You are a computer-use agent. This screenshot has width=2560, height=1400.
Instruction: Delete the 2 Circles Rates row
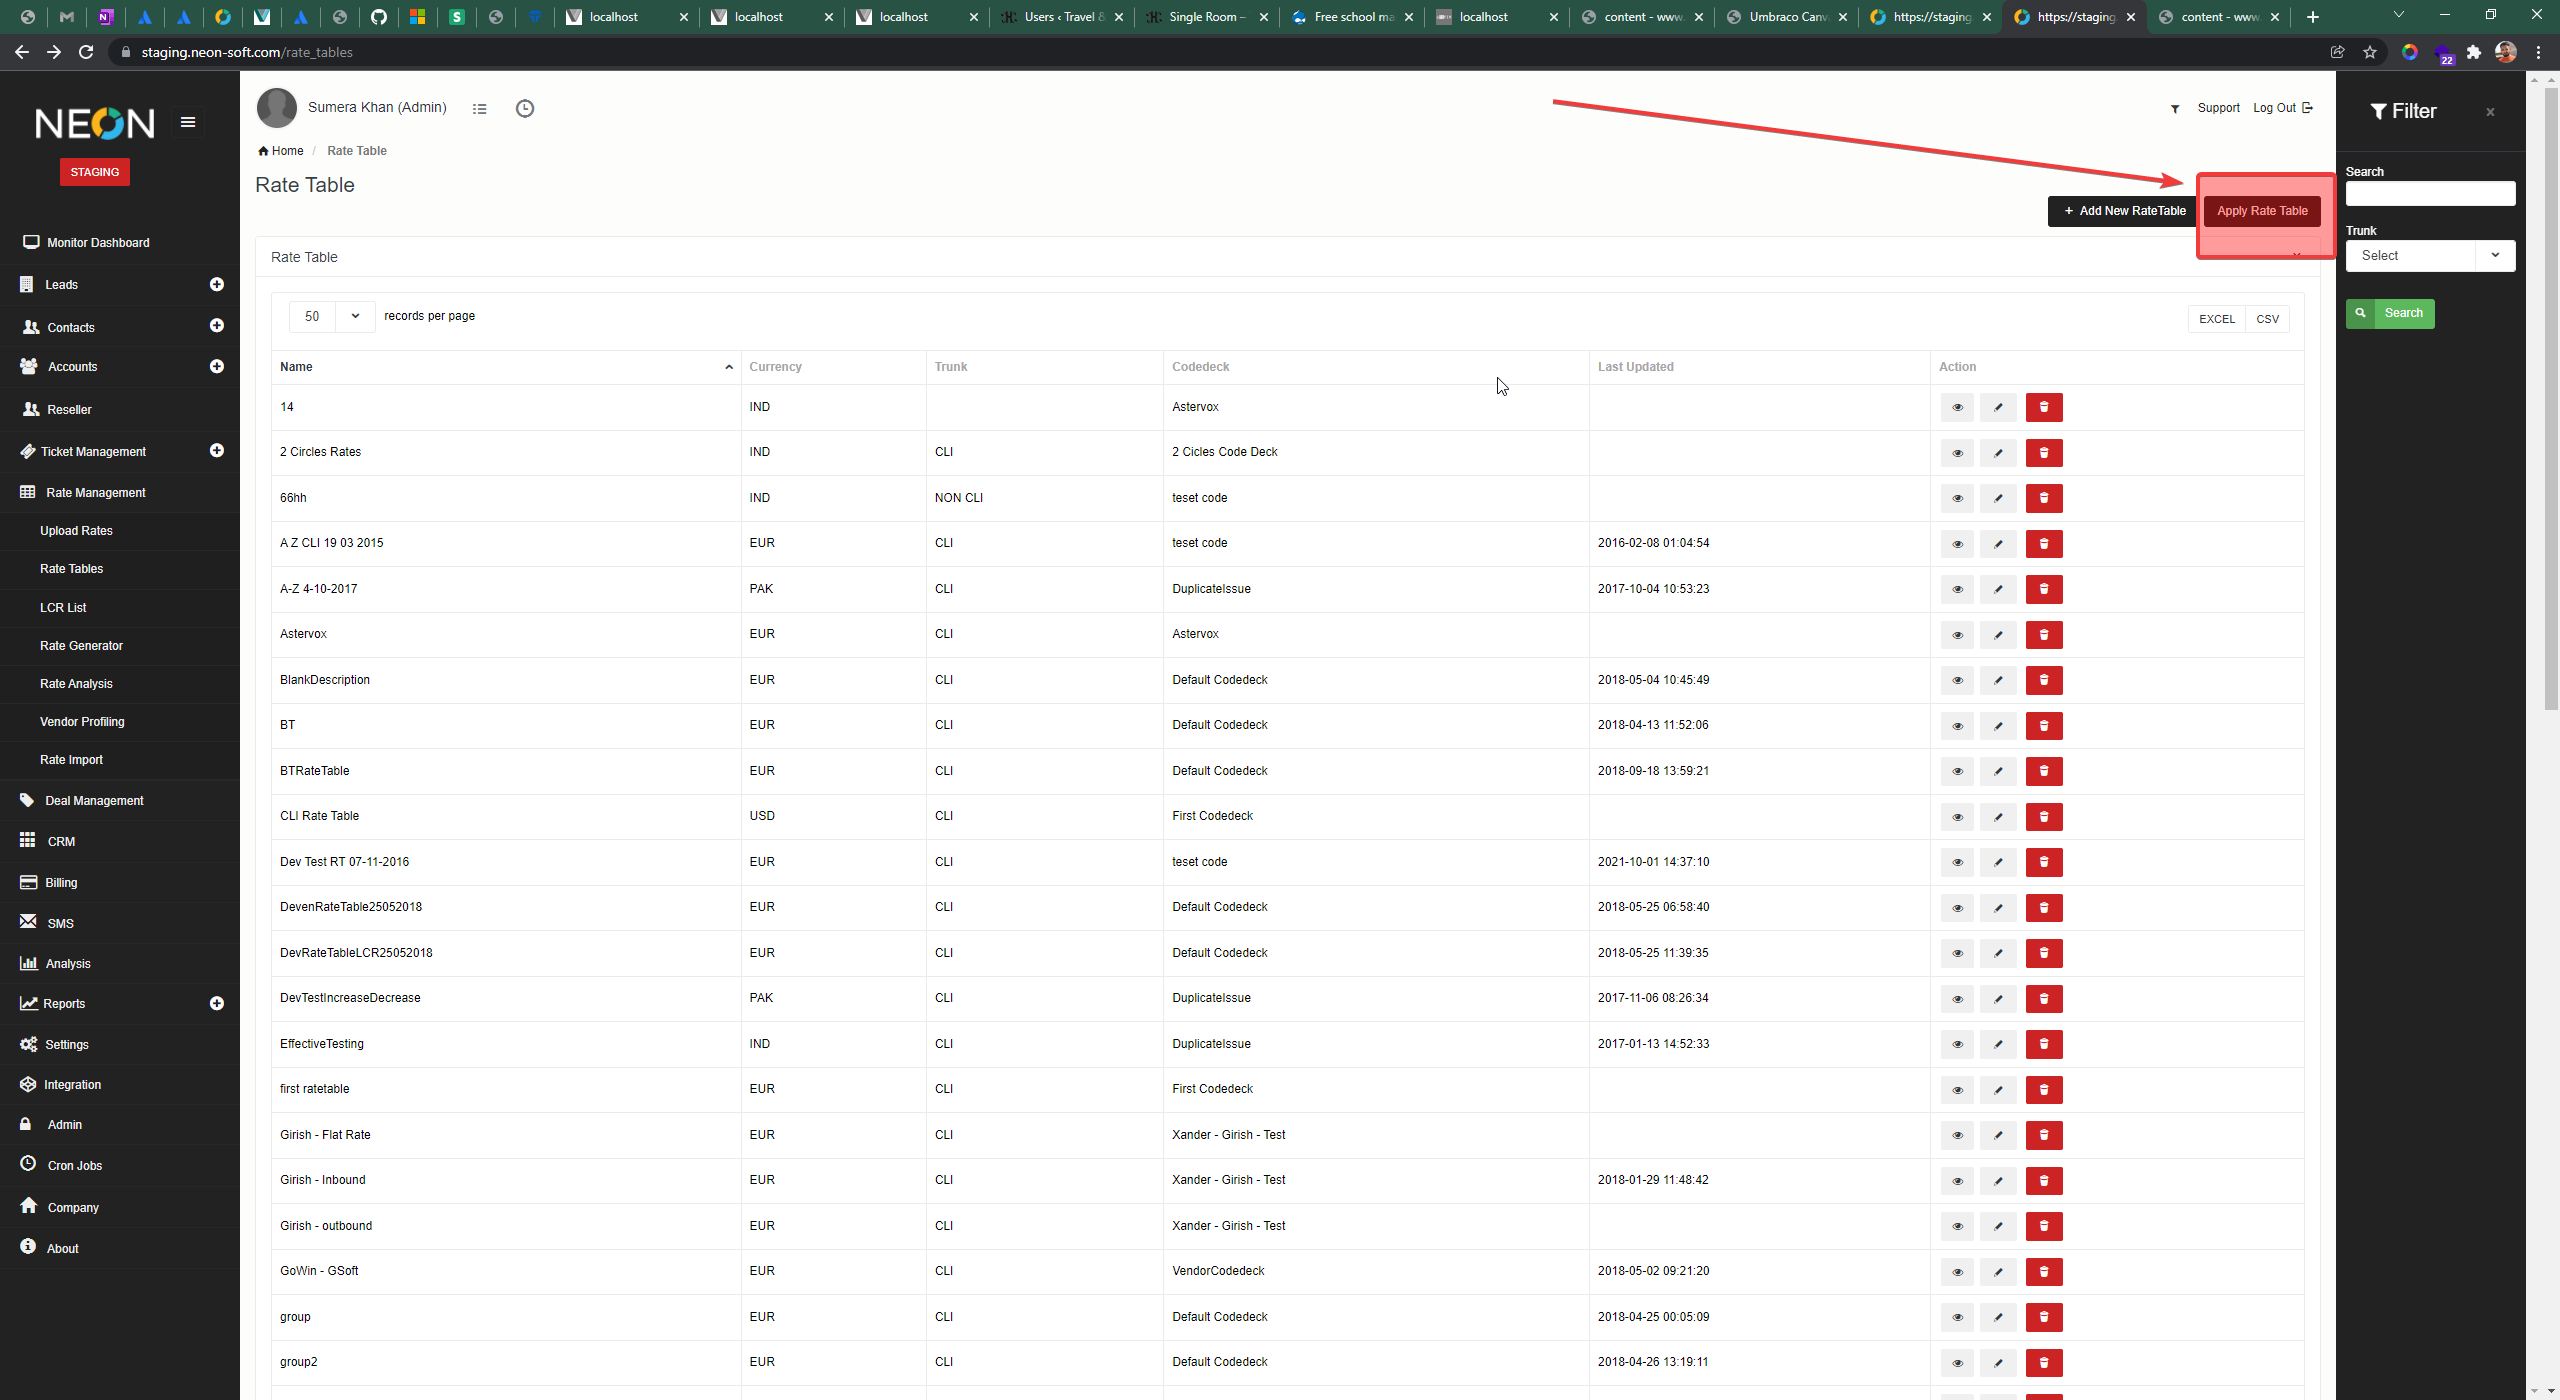click(x=2043, y=453)
